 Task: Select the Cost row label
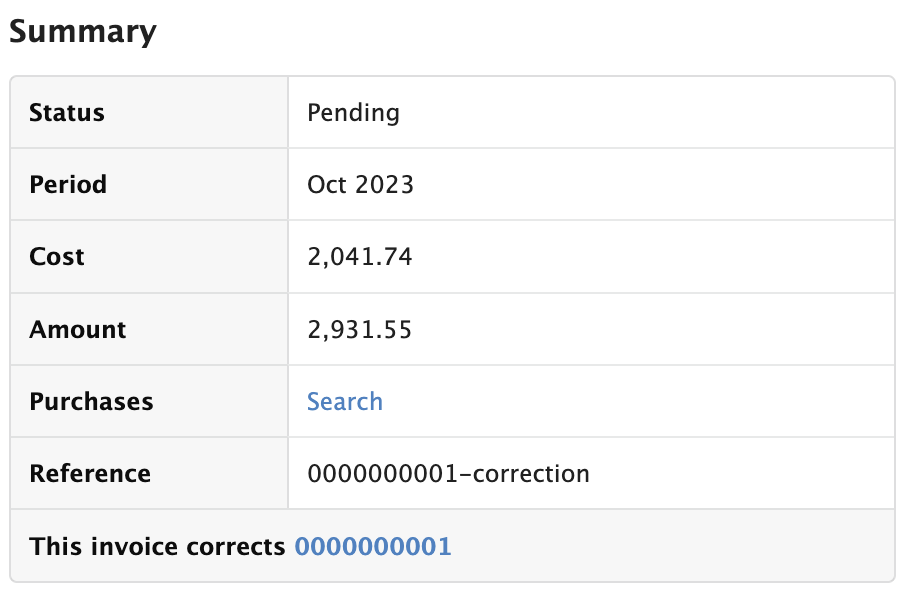tap(56, 256)
